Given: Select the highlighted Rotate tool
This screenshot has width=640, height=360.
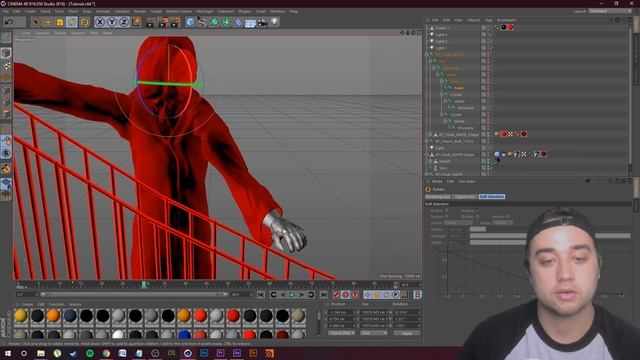Looking at the screenshot, I should click(72, 22).
